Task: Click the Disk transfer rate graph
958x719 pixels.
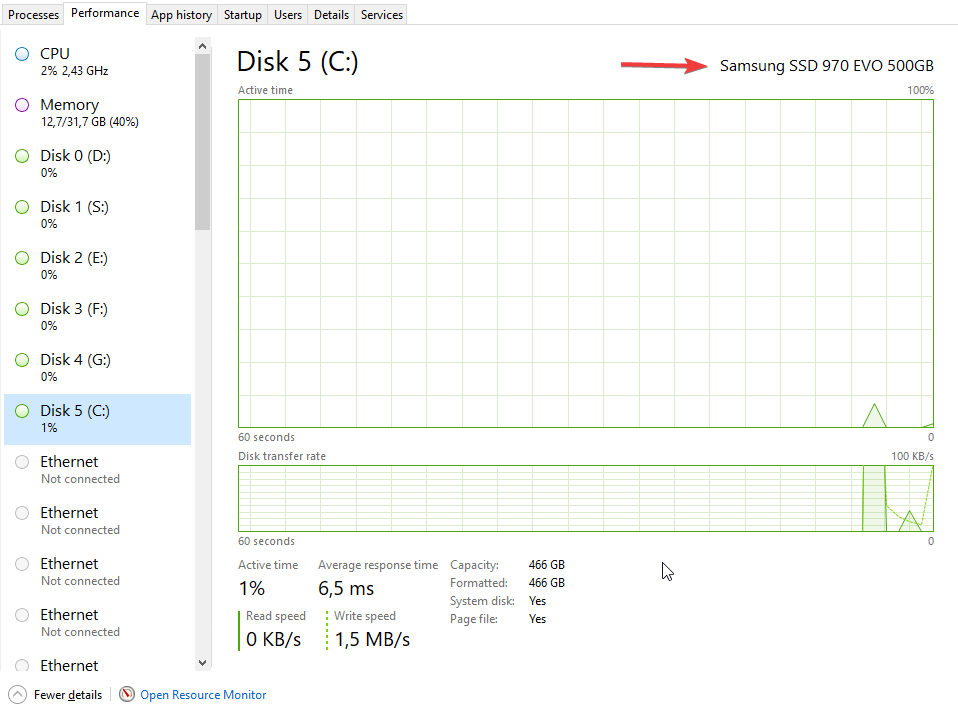Action: coord(585,498)
